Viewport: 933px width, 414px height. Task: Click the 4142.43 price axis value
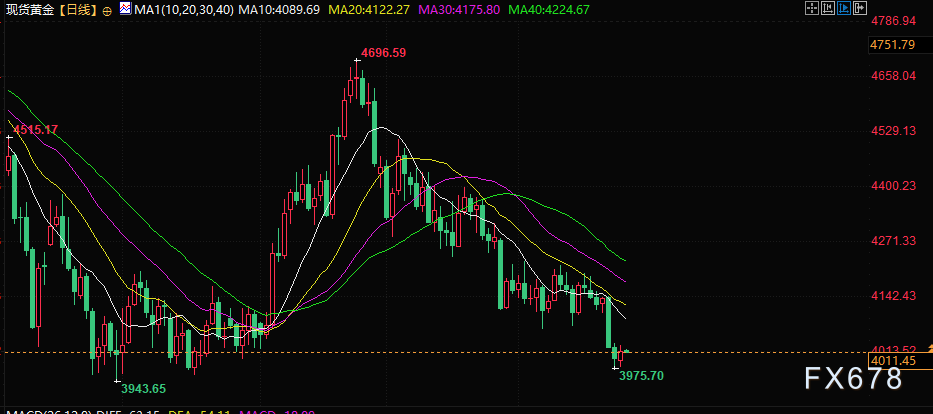[x=893, y=296]
